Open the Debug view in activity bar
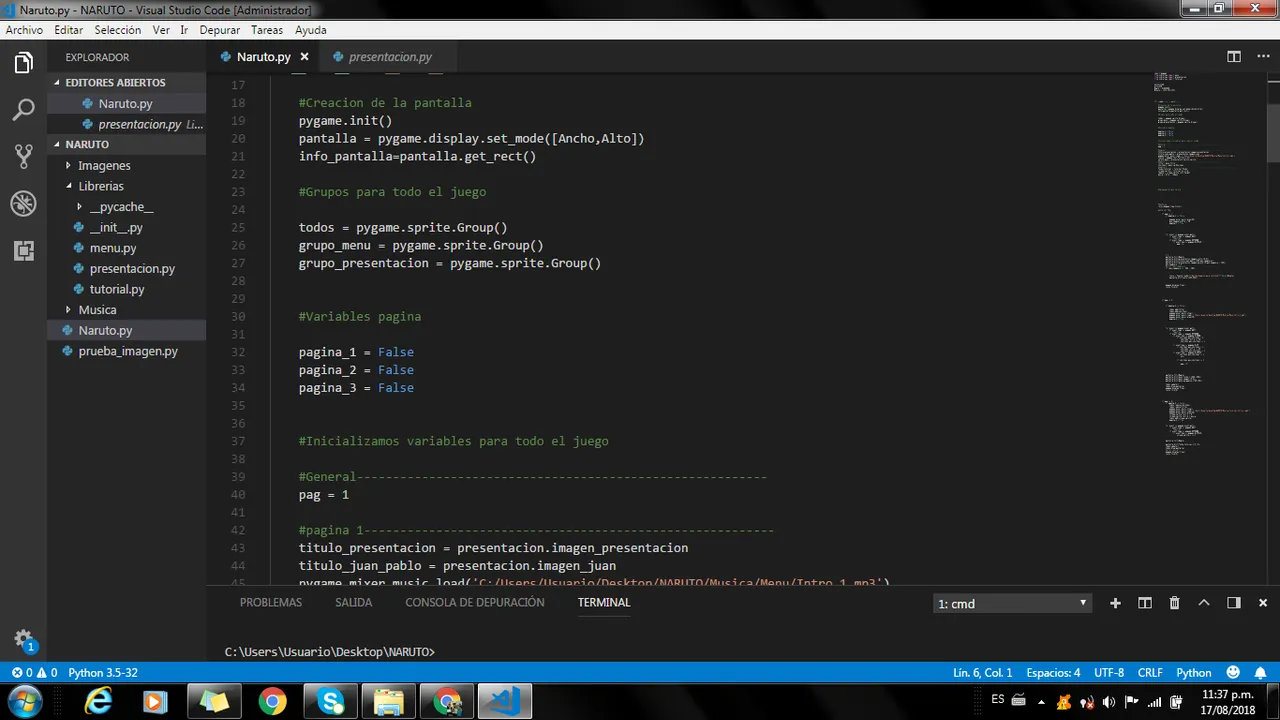Screen dimensions: 1280x720 click(23, 204)
